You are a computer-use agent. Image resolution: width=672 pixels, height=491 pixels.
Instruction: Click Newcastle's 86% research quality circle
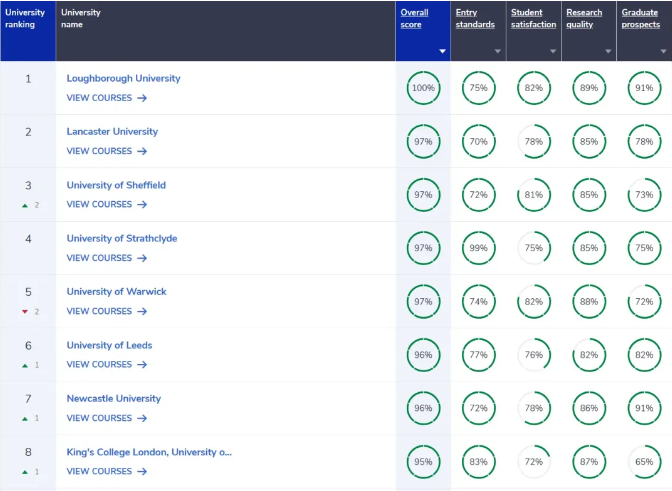point(589,408)
